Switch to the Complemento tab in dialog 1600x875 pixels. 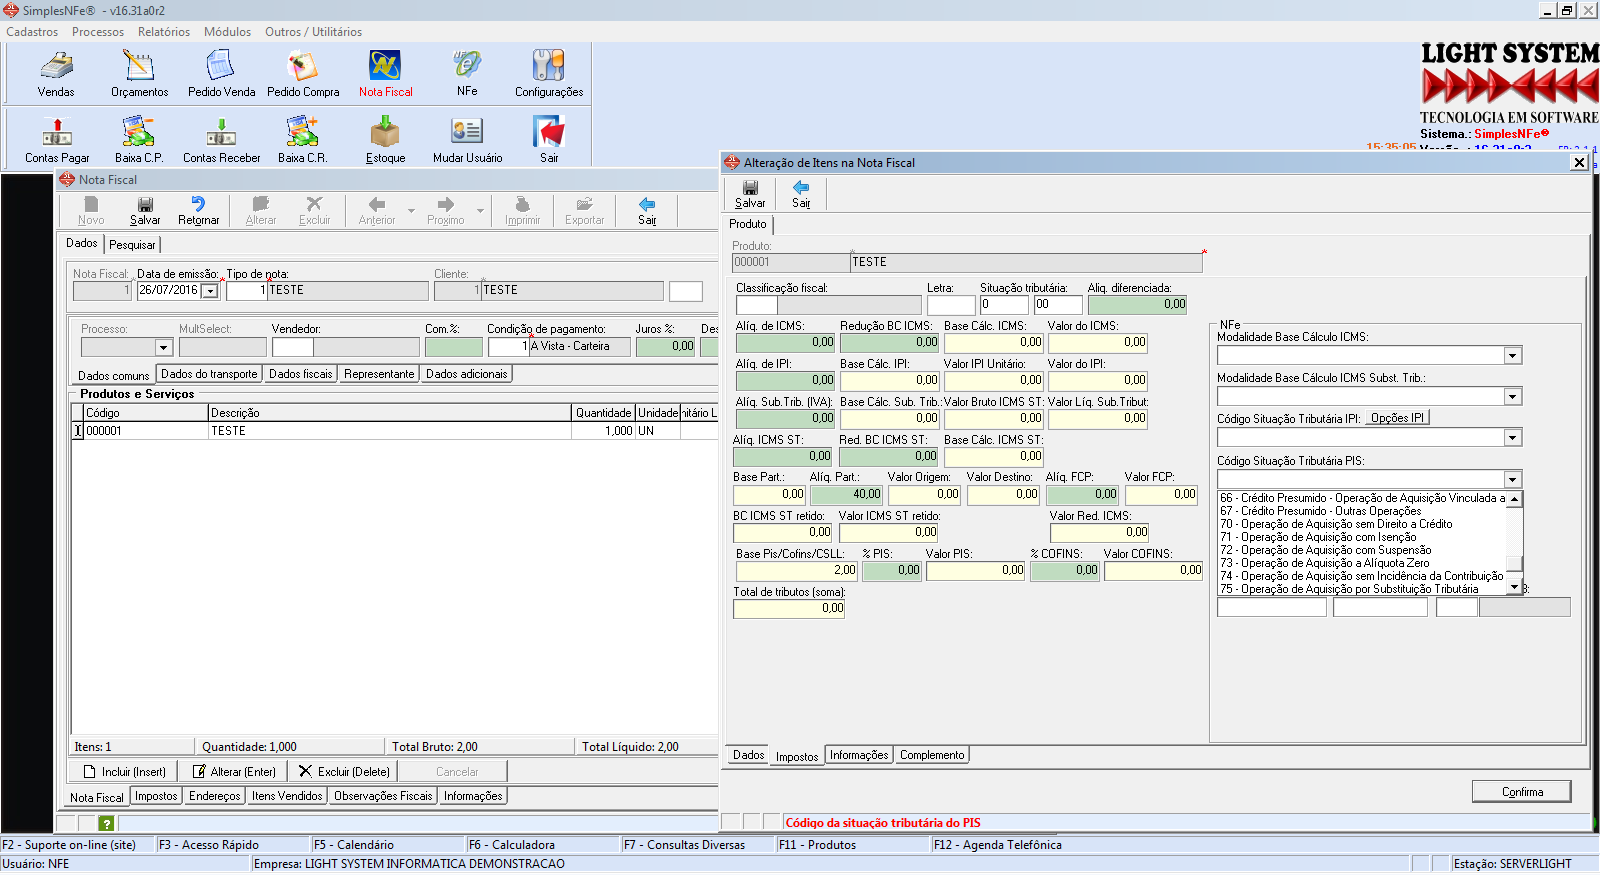point(932,755)
